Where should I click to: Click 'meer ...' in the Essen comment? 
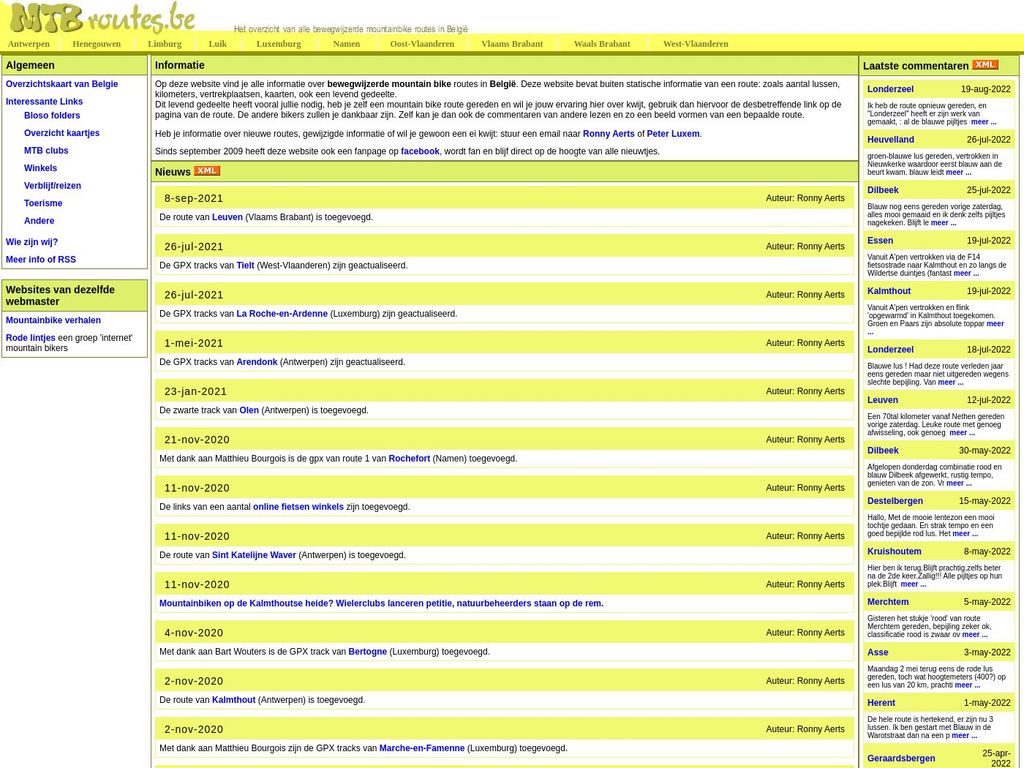click(966, 274)
